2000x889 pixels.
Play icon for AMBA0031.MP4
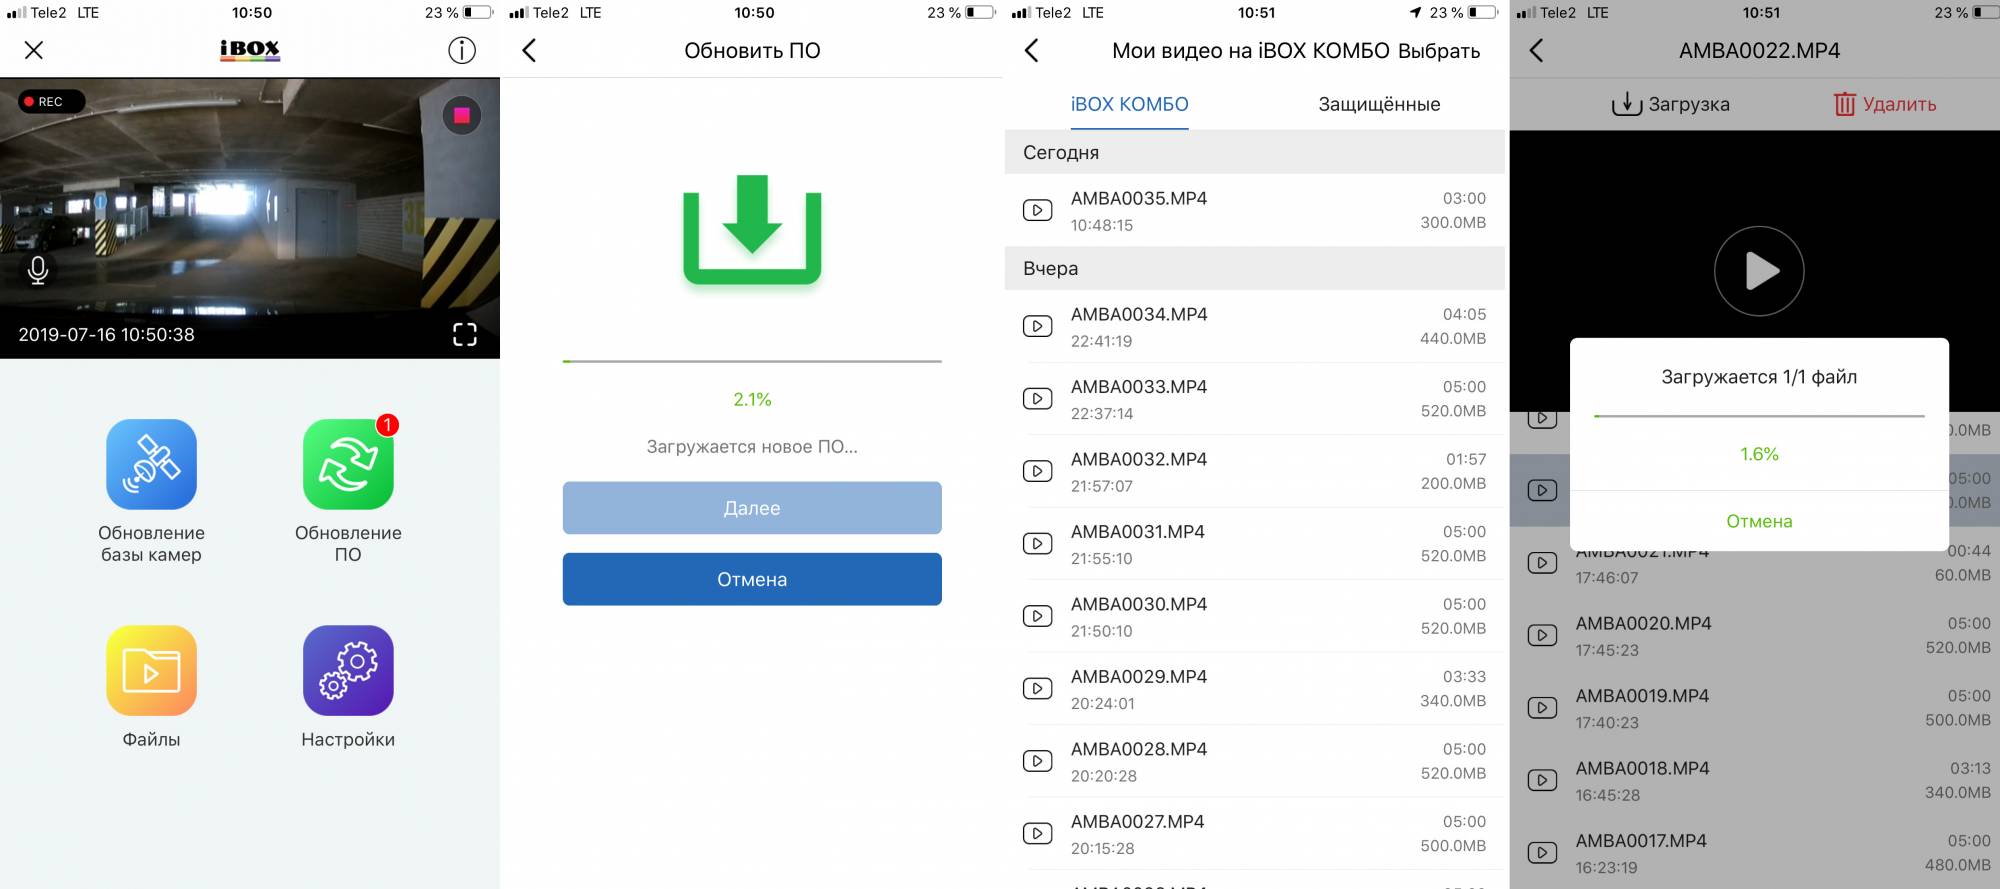[1037, 543]
